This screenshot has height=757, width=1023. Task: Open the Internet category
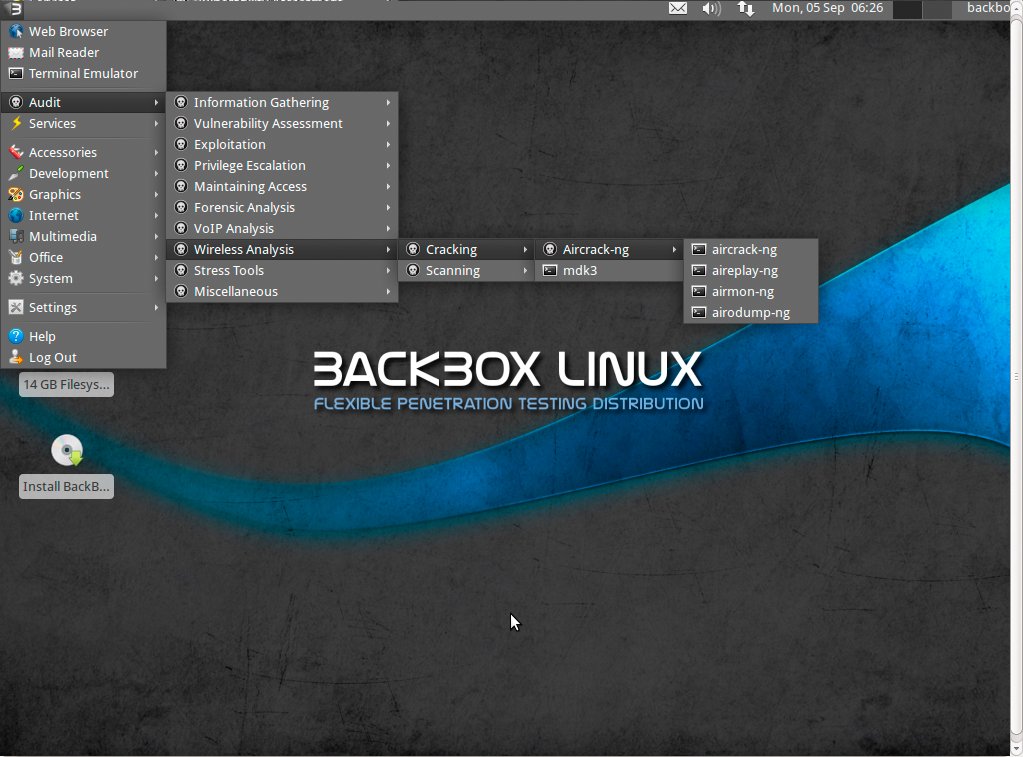coord(84,215)
